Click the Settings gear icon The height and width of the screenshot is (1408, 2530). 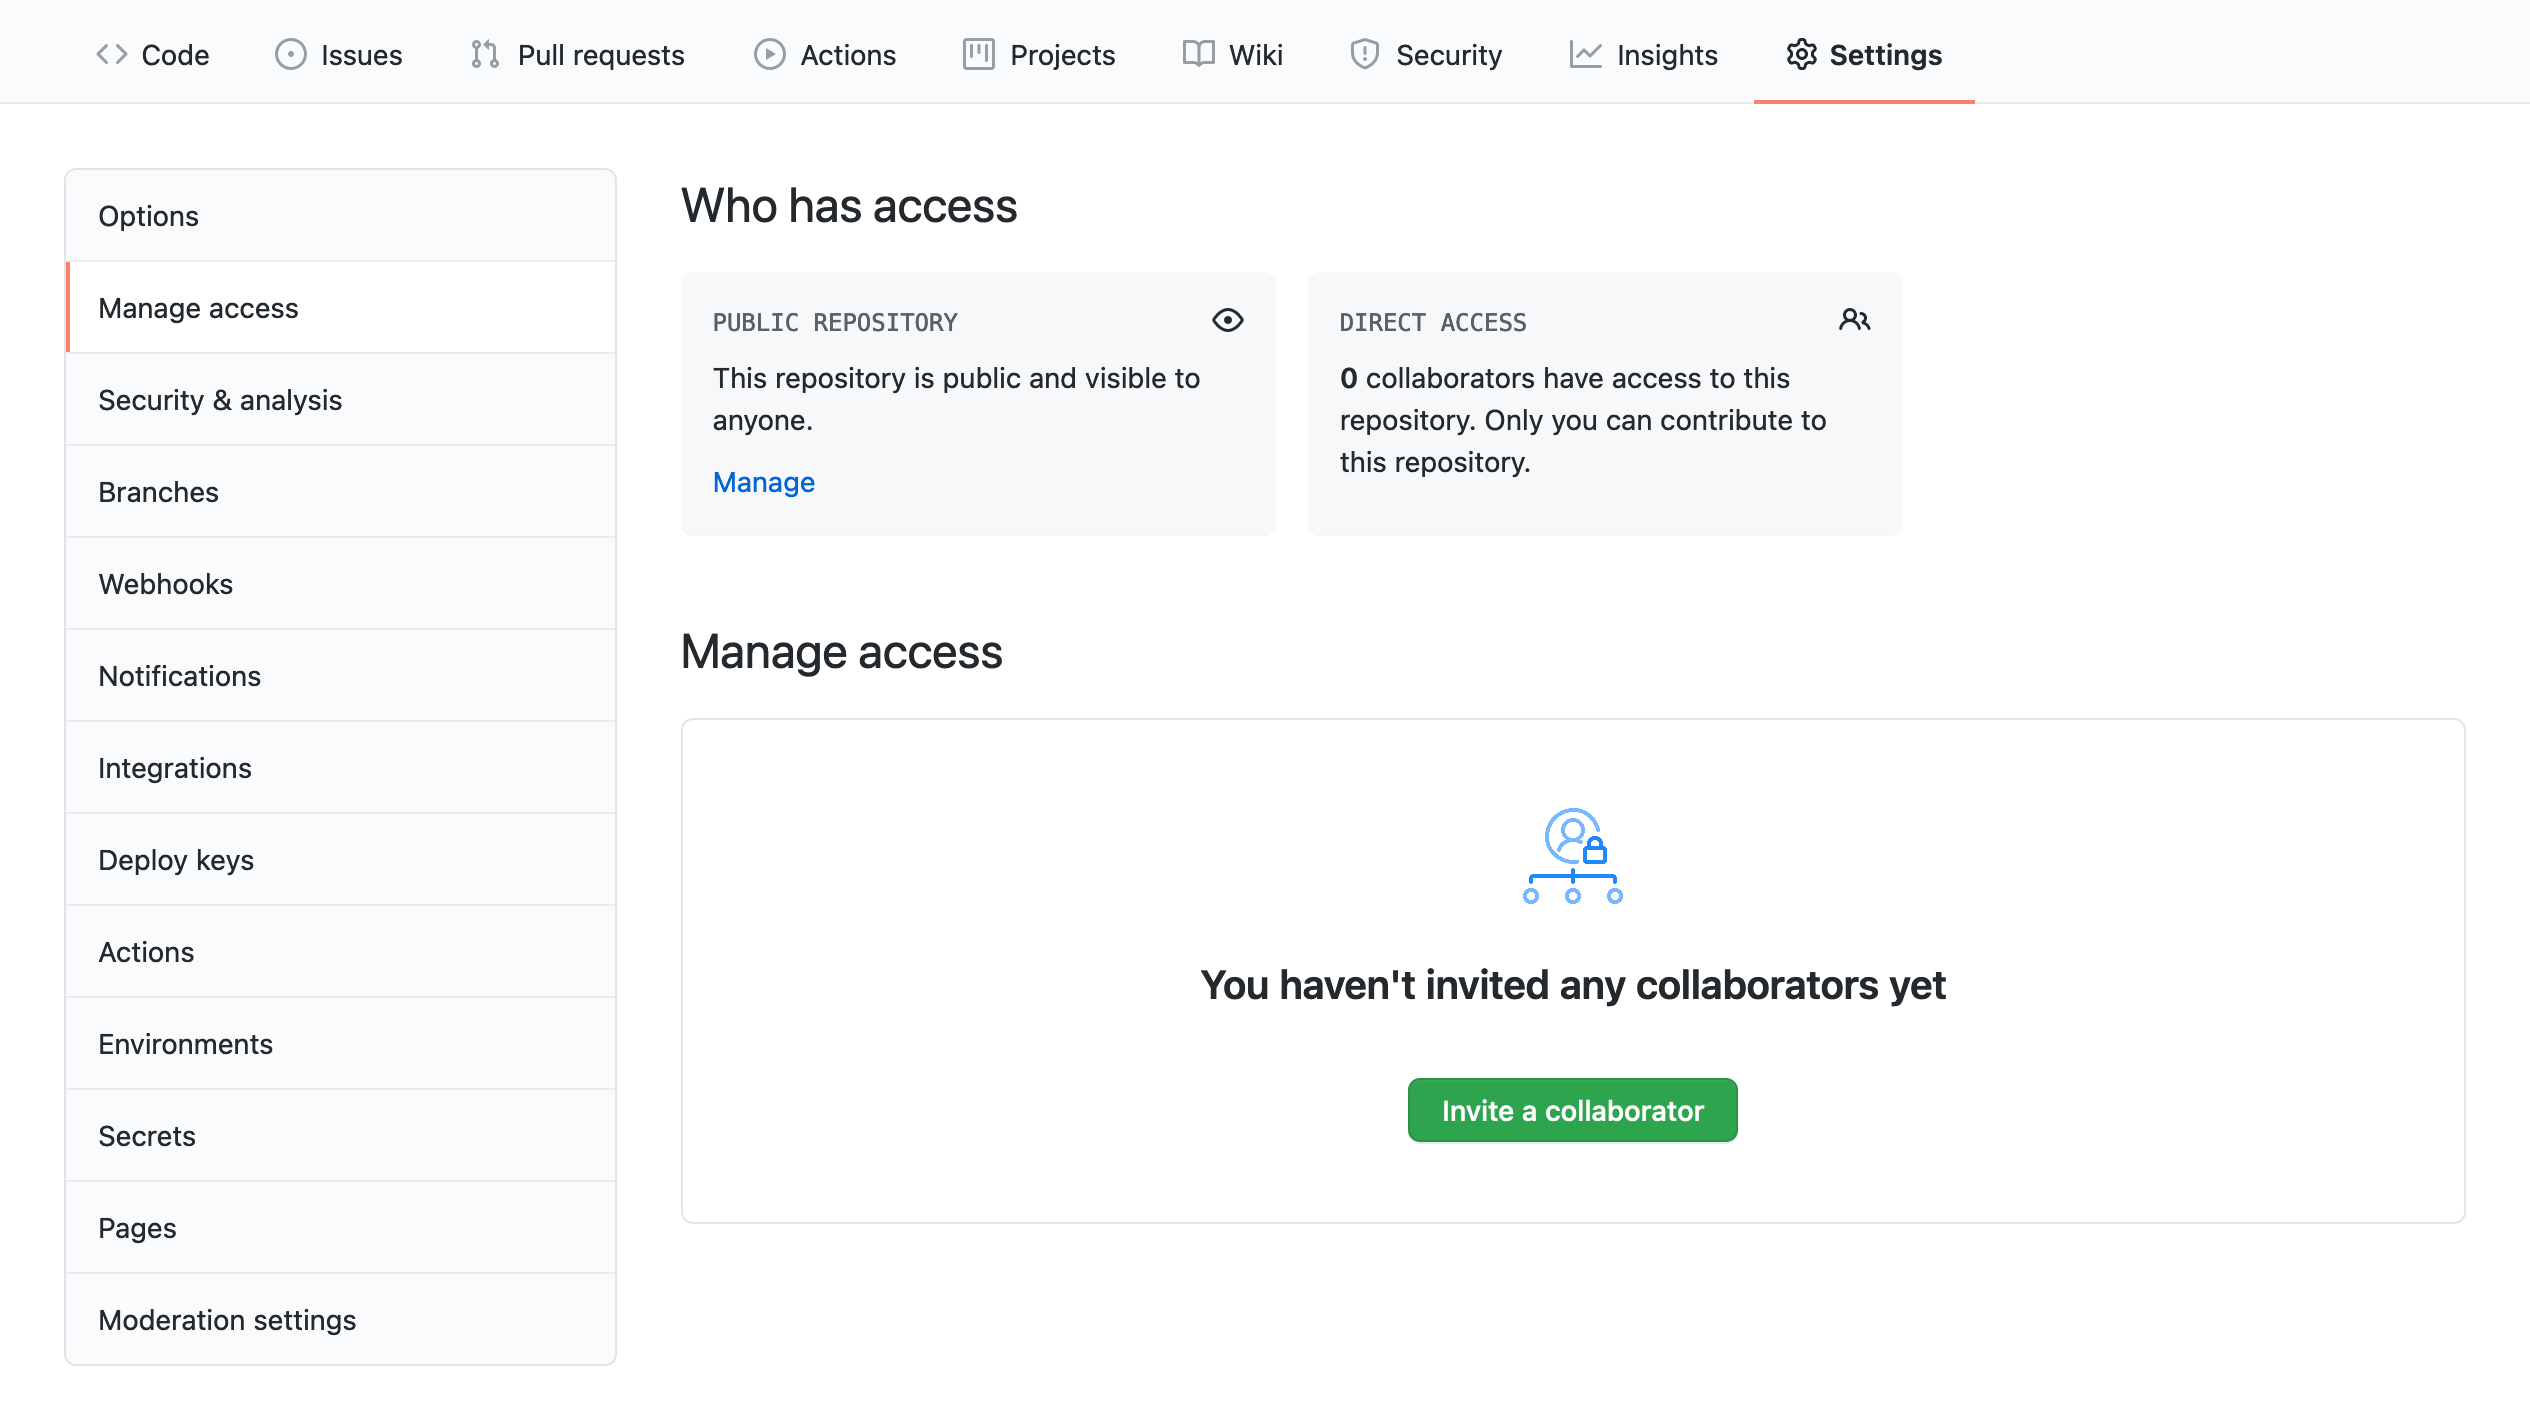[1801, 54]
